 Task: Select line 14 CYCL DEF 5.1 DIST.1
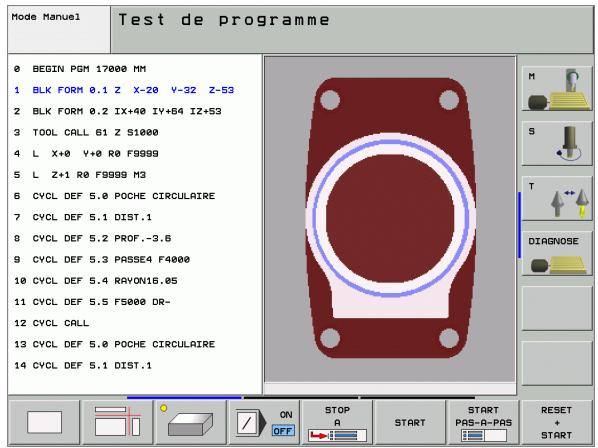pos(83,366)
